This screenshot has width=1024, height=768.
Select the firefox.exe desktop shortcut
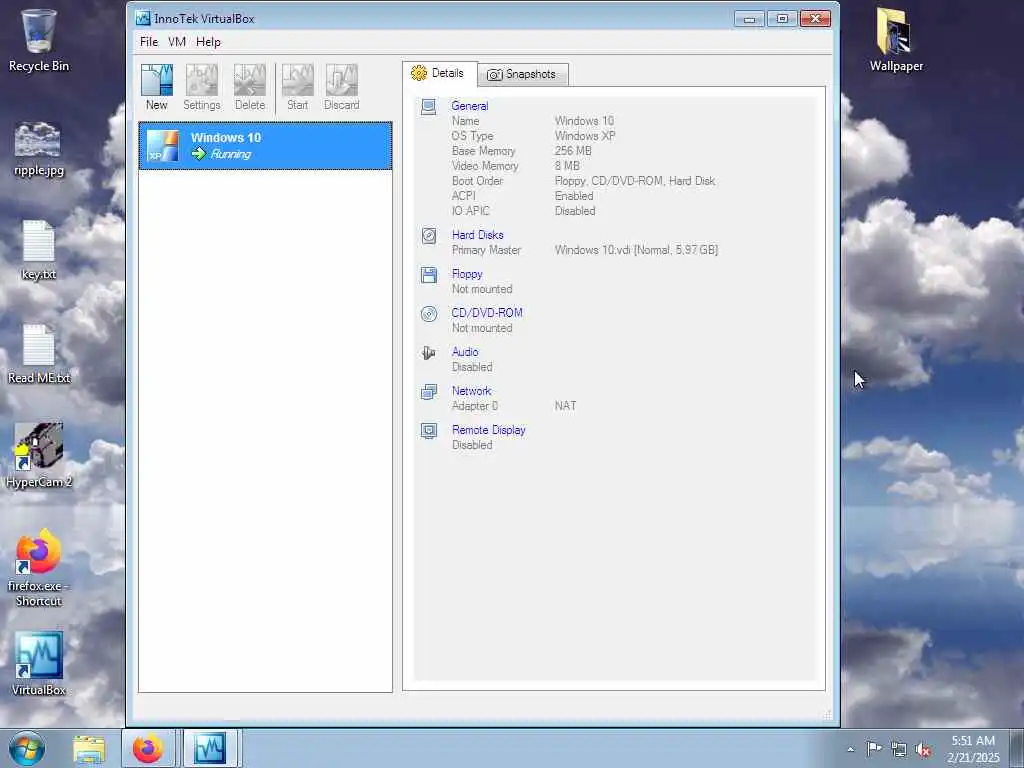39,568
